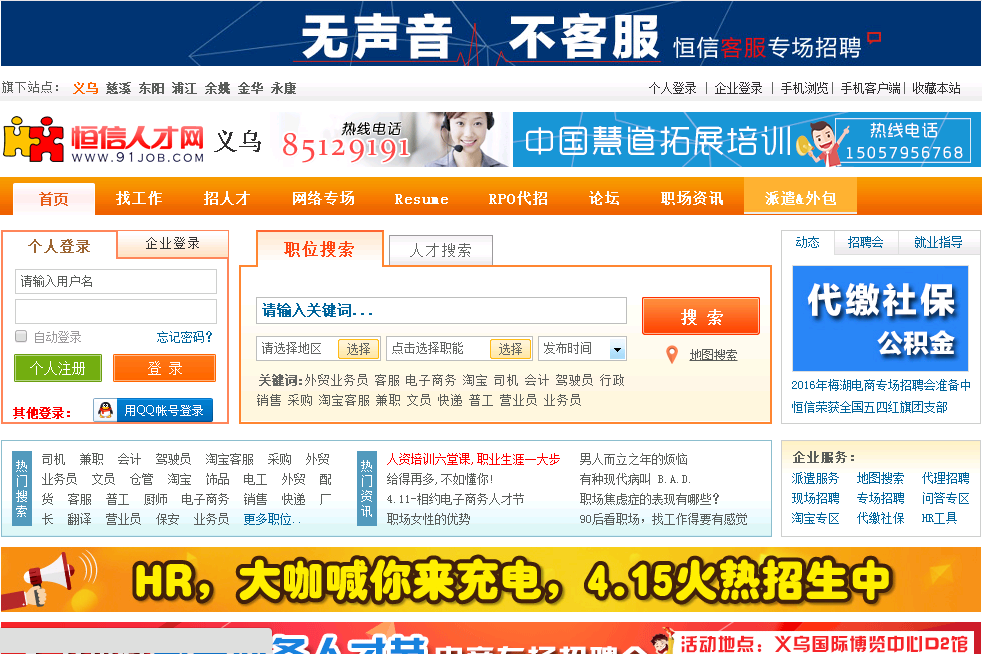Screen dimensions: 982x654
Task: Click the orange 登录 button
Action: pos(165,368)
